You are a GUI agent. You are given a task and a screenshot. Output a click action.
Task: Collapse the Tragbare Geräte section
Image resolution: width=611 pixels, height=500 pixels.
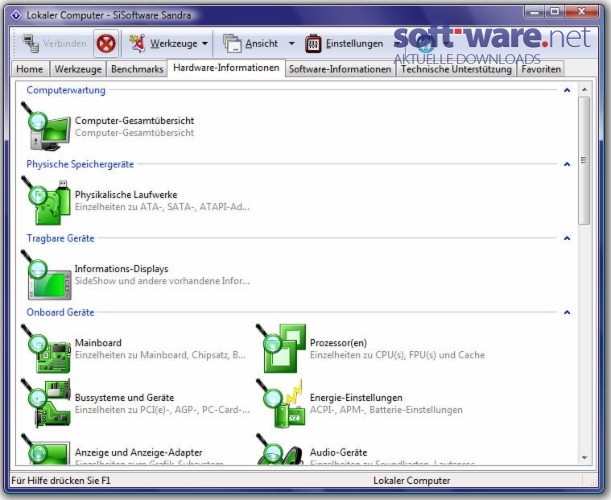(567, 239)
